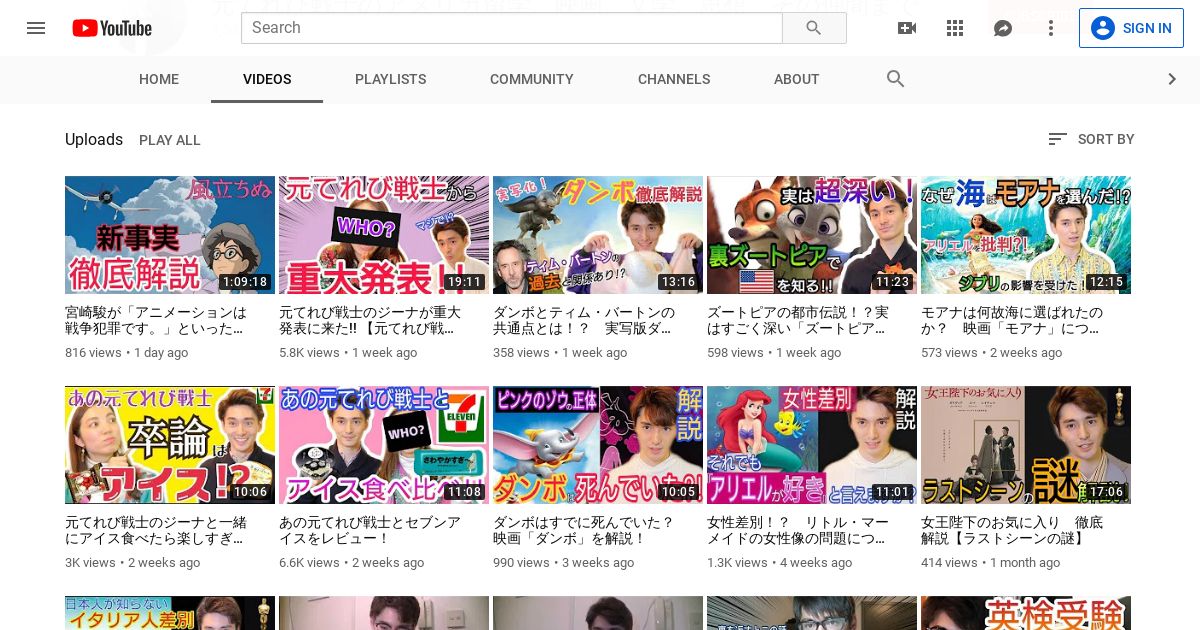The width and height of the screenshot is (1200, 630).
Task: Open the create video camera icon
Action: [907, 28]
